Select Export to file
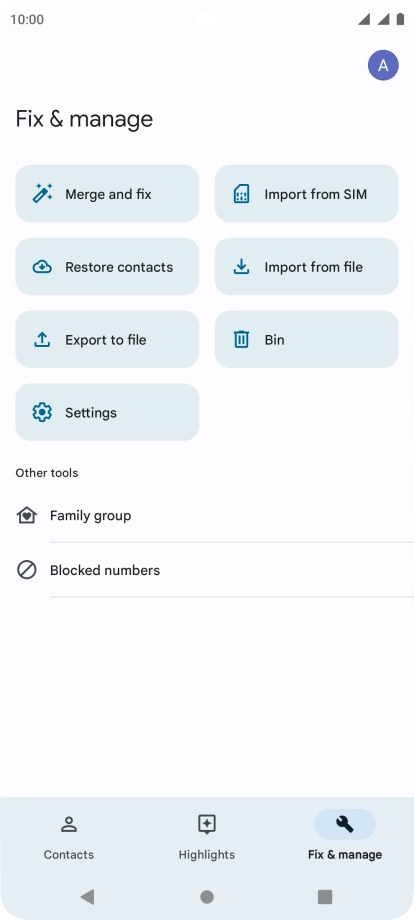 click(107, 339)
